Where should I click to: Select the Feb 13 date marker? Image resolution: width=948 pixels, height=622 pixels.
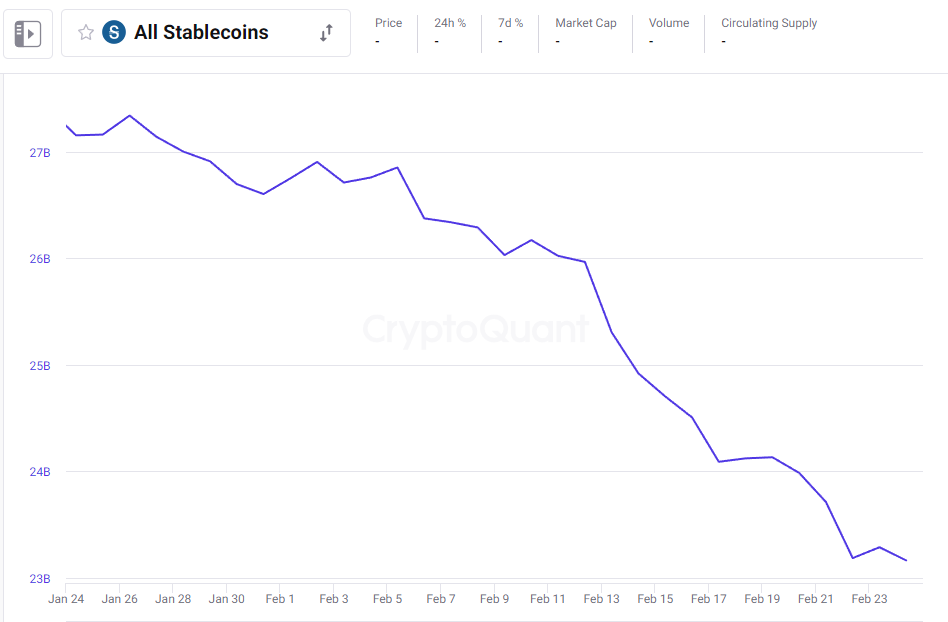pos(602,599)
